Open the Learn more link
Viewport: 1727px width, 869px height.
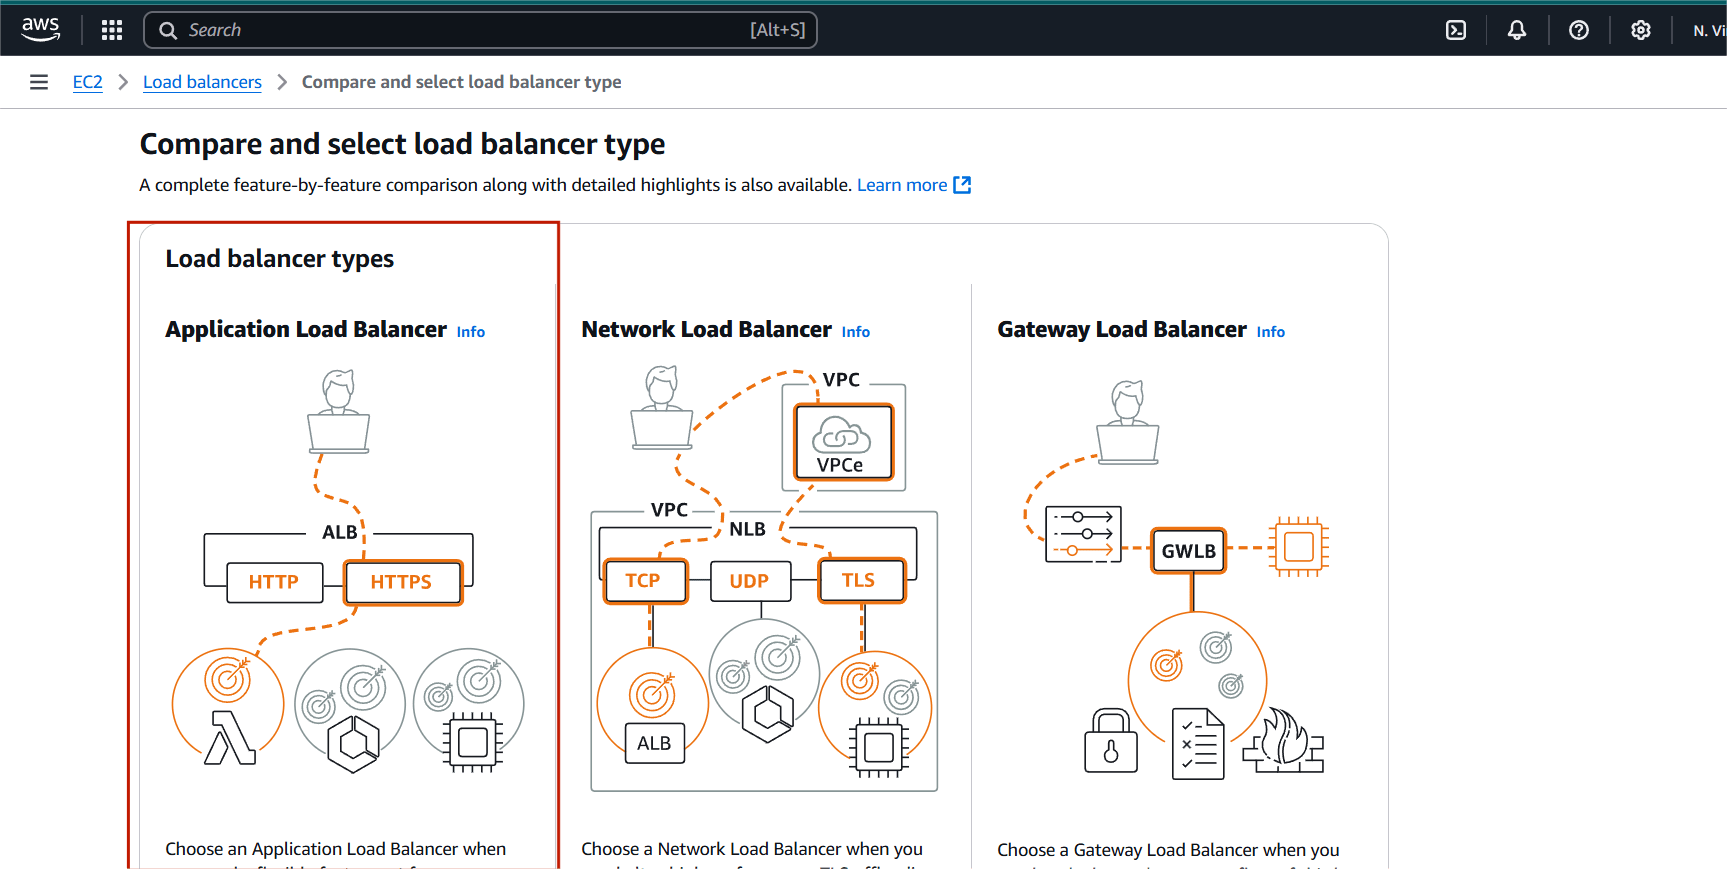tap(902, 185)
